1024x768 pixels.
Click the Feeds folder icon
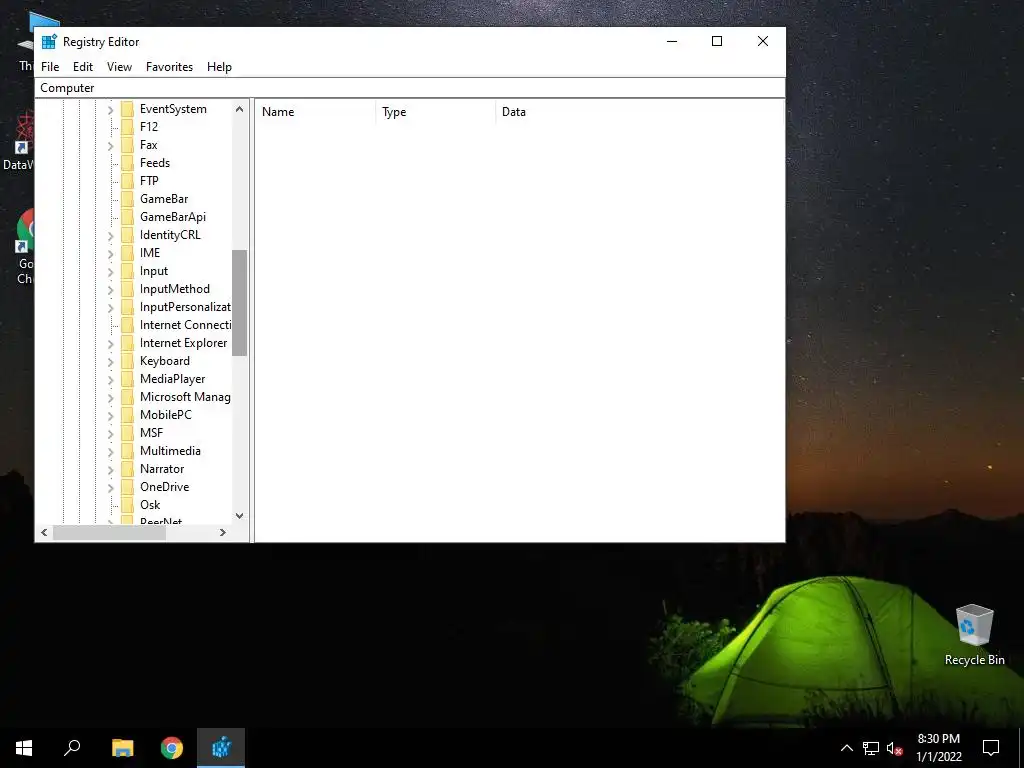coord(127,163)
